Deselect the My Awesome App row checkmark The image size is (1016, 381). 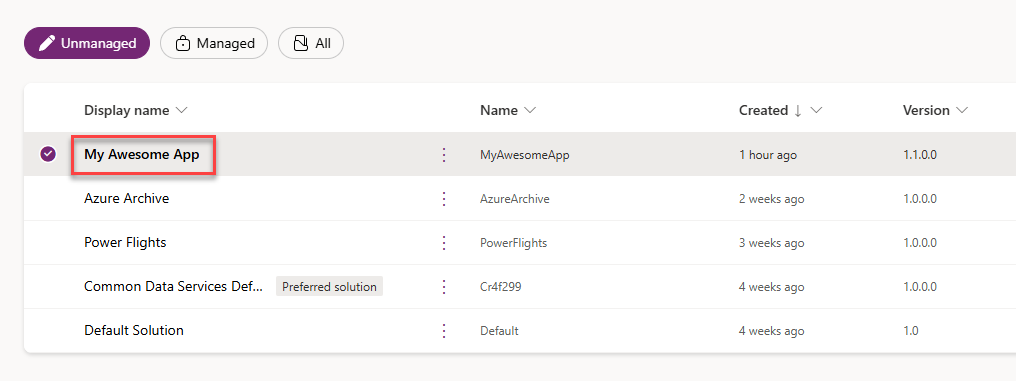[48, 154]
